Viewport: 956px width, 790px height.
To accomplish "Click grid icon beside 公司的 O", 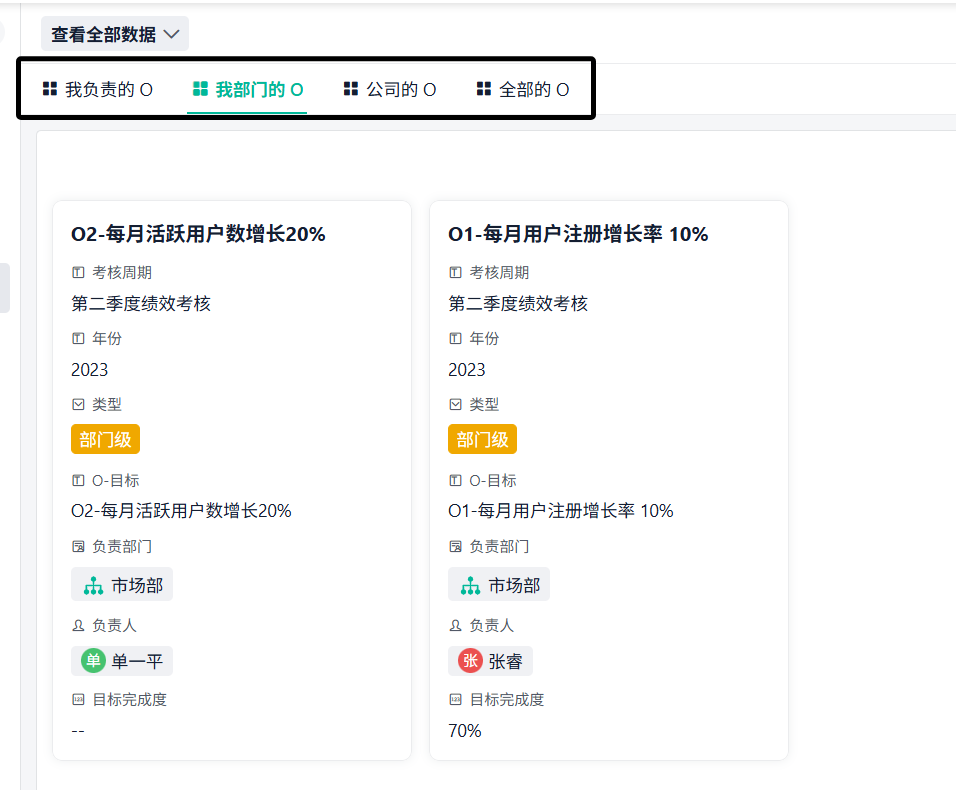I will point(351,89).
